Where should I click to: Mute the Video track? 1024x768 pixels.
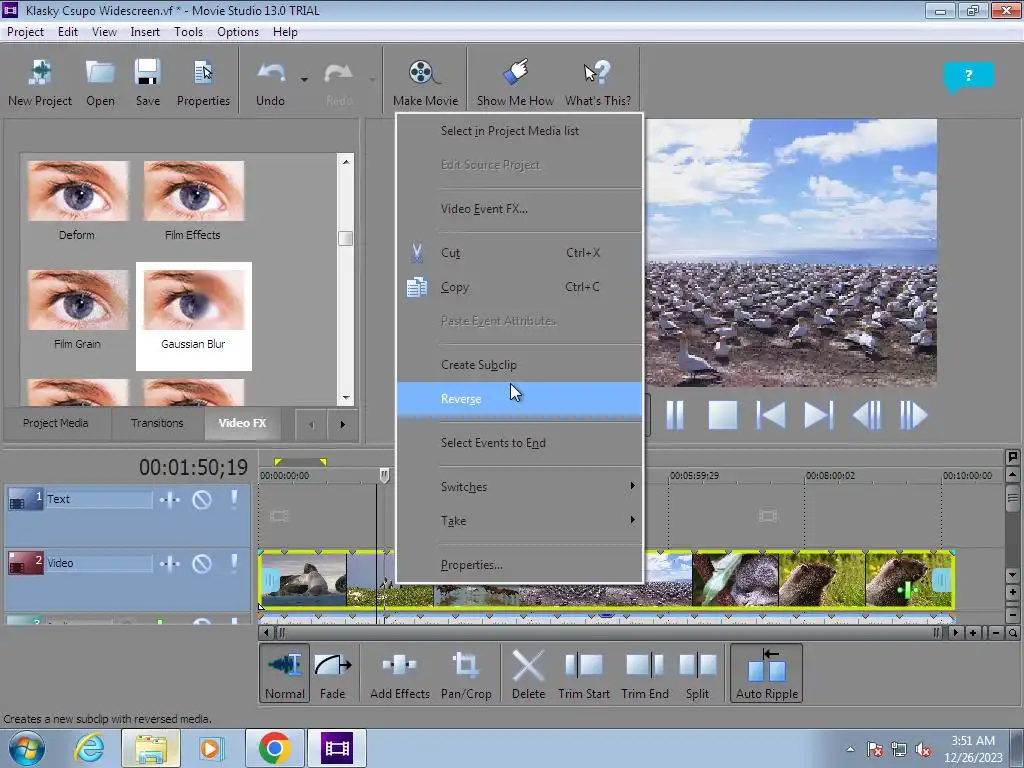coord(202,563)
